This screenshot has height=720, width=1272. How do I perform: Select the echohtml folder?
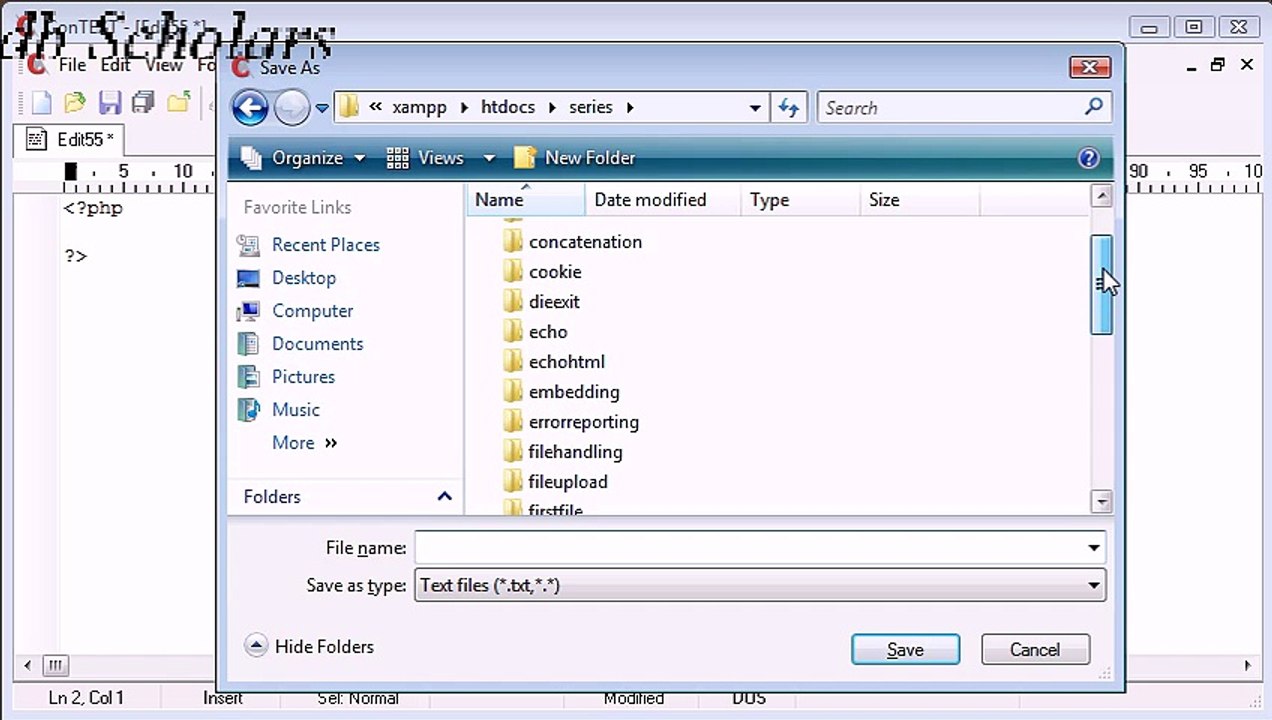[554, 362]
